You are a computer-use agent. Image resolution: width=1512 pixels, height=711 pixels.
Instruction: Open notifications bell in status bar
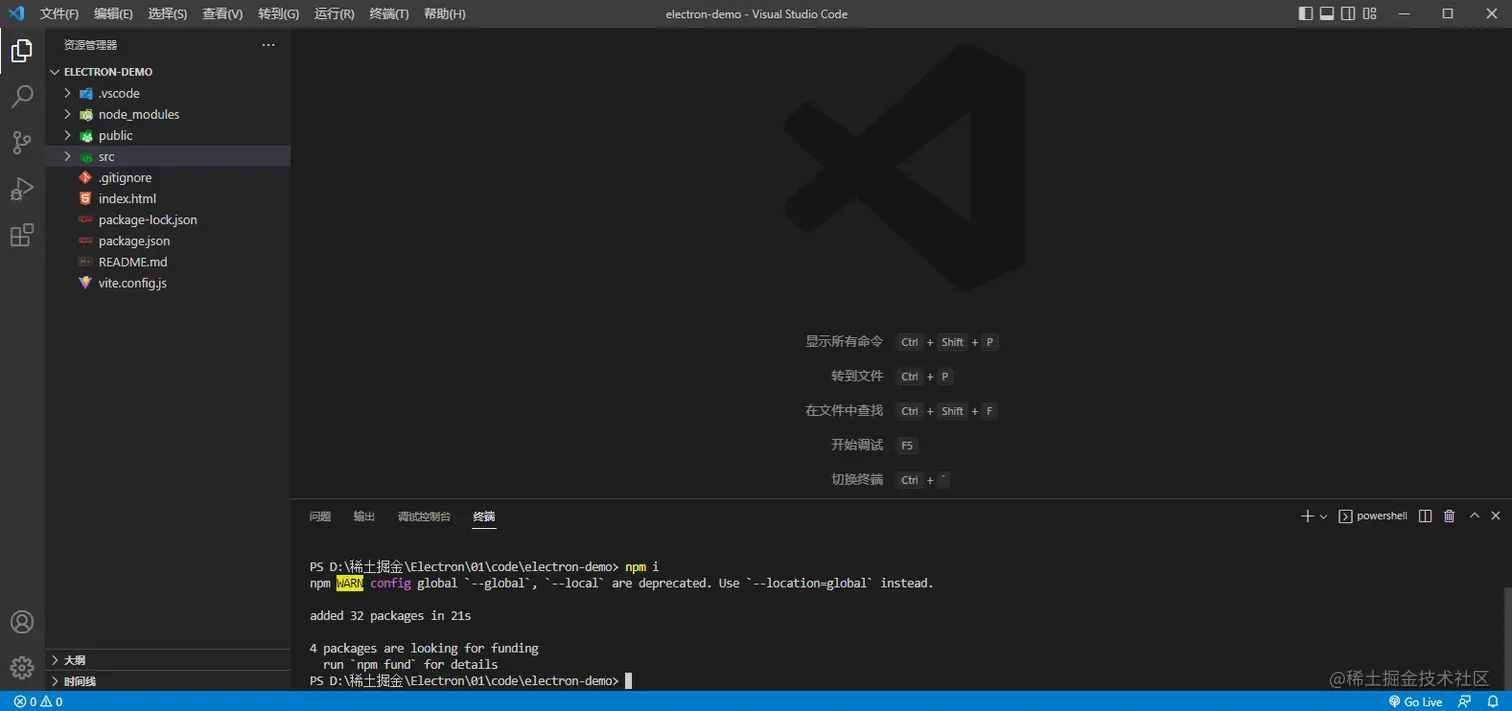click(x=1494, y=702)
